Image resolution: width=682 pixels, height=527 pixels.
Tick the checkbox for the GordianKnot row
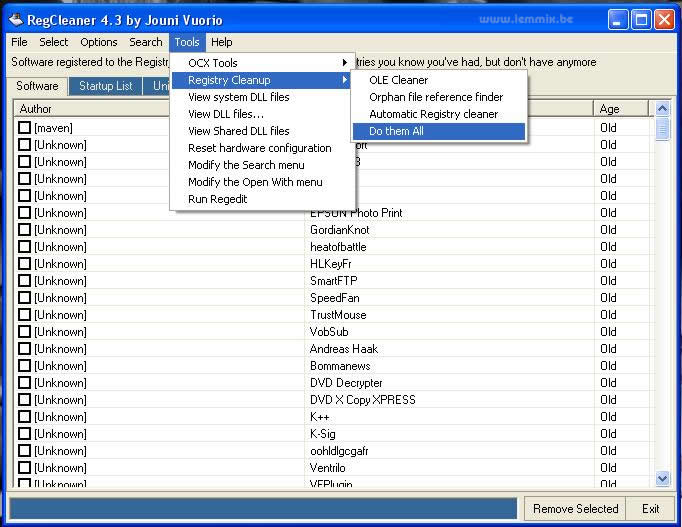pos(25,230)
